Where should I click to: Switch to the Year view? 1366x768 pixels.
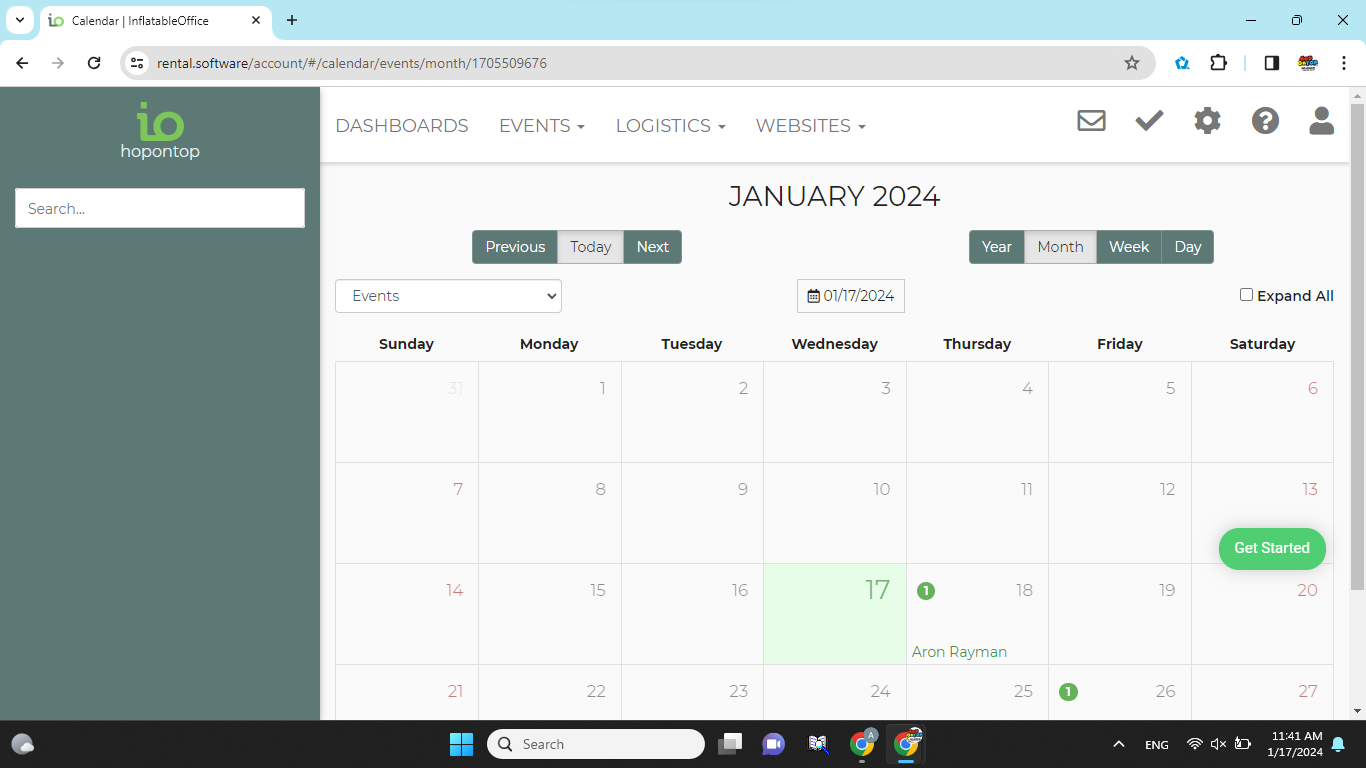(996, 247)
